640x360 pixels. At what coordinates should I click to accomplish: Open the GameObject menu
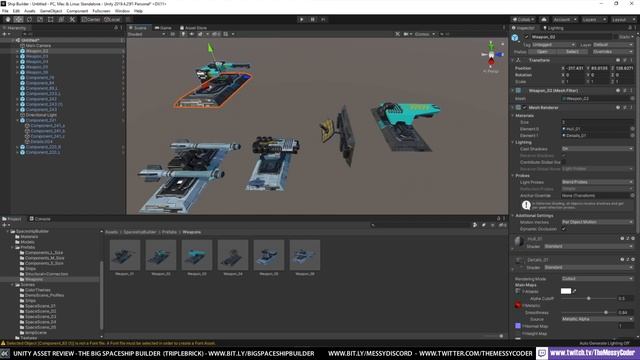51,11
